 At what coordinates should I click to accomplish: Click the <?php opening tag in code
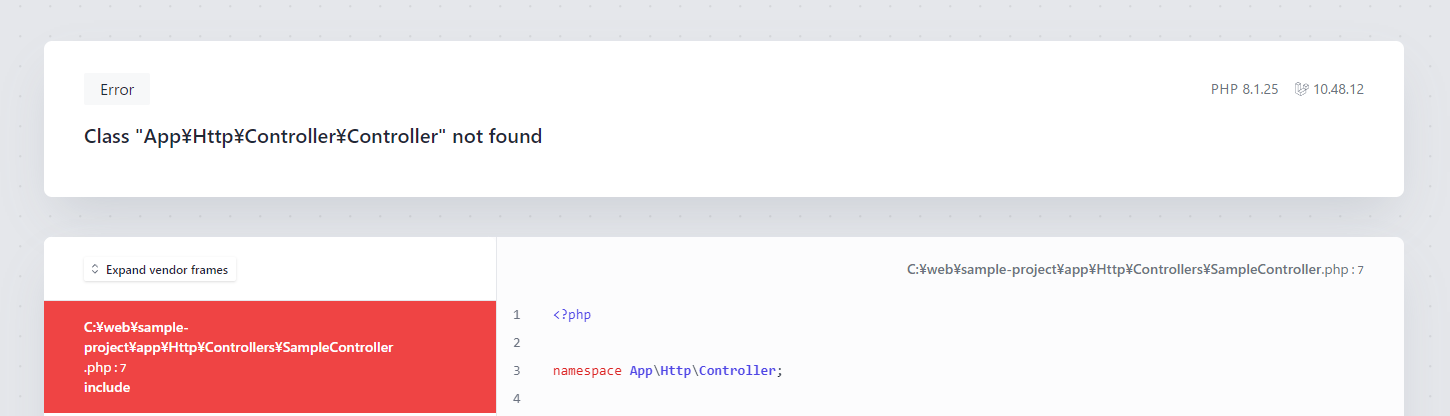point(572,315)
